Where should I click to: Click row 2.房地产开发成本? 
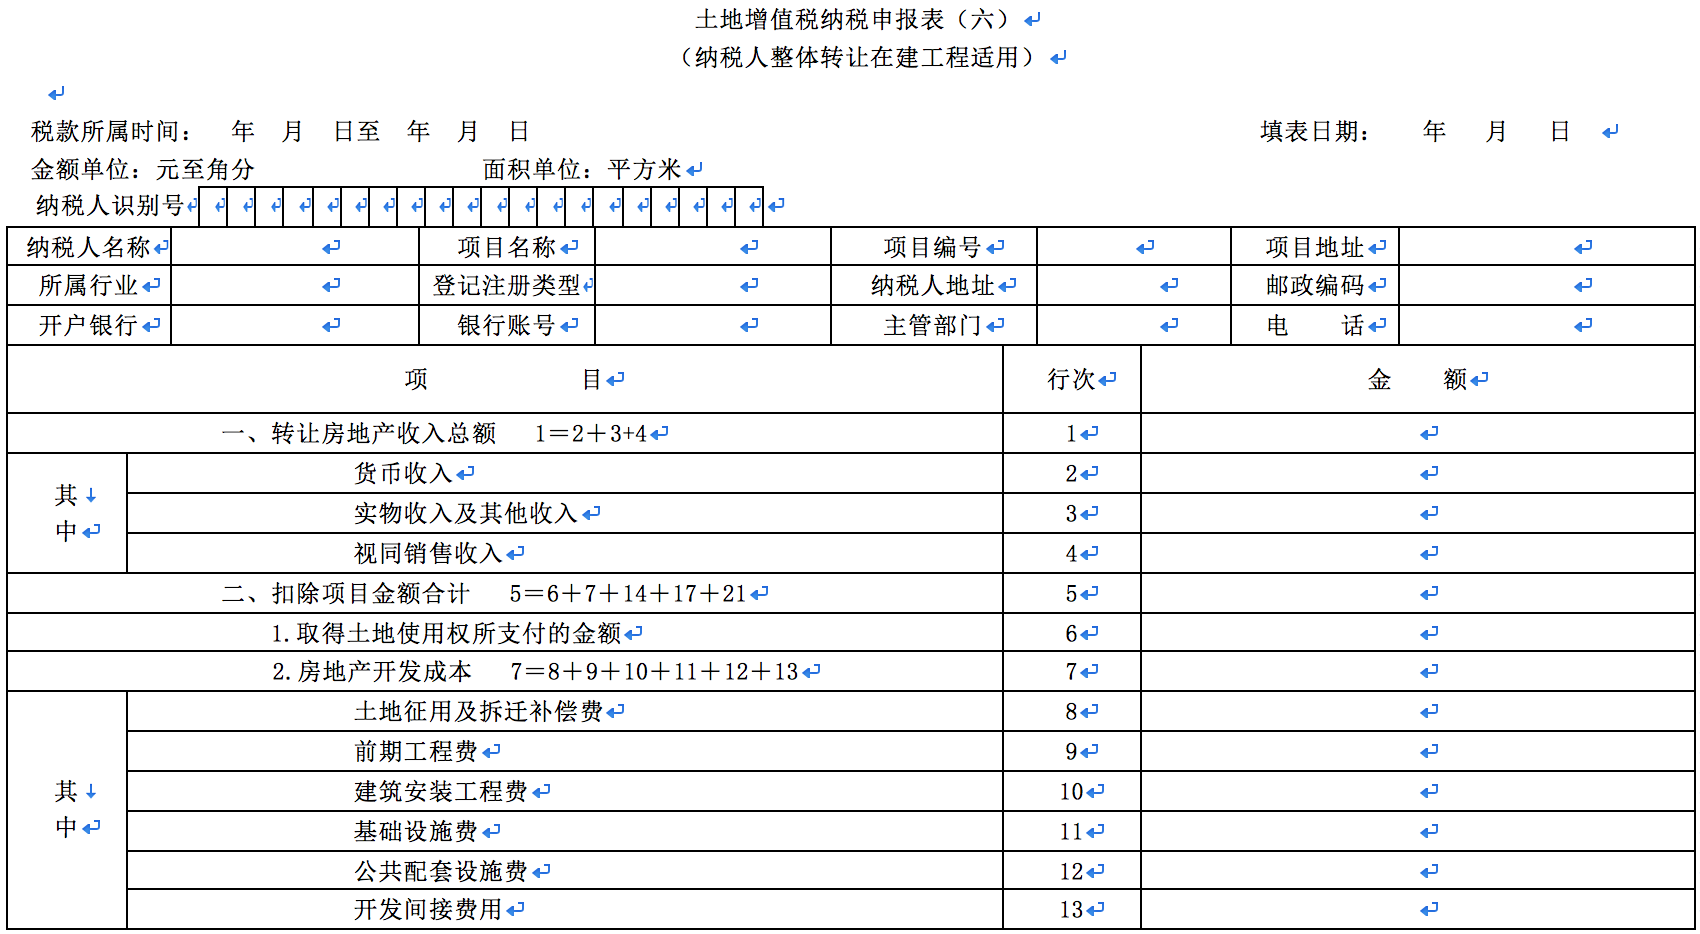[x=505, y=671]
